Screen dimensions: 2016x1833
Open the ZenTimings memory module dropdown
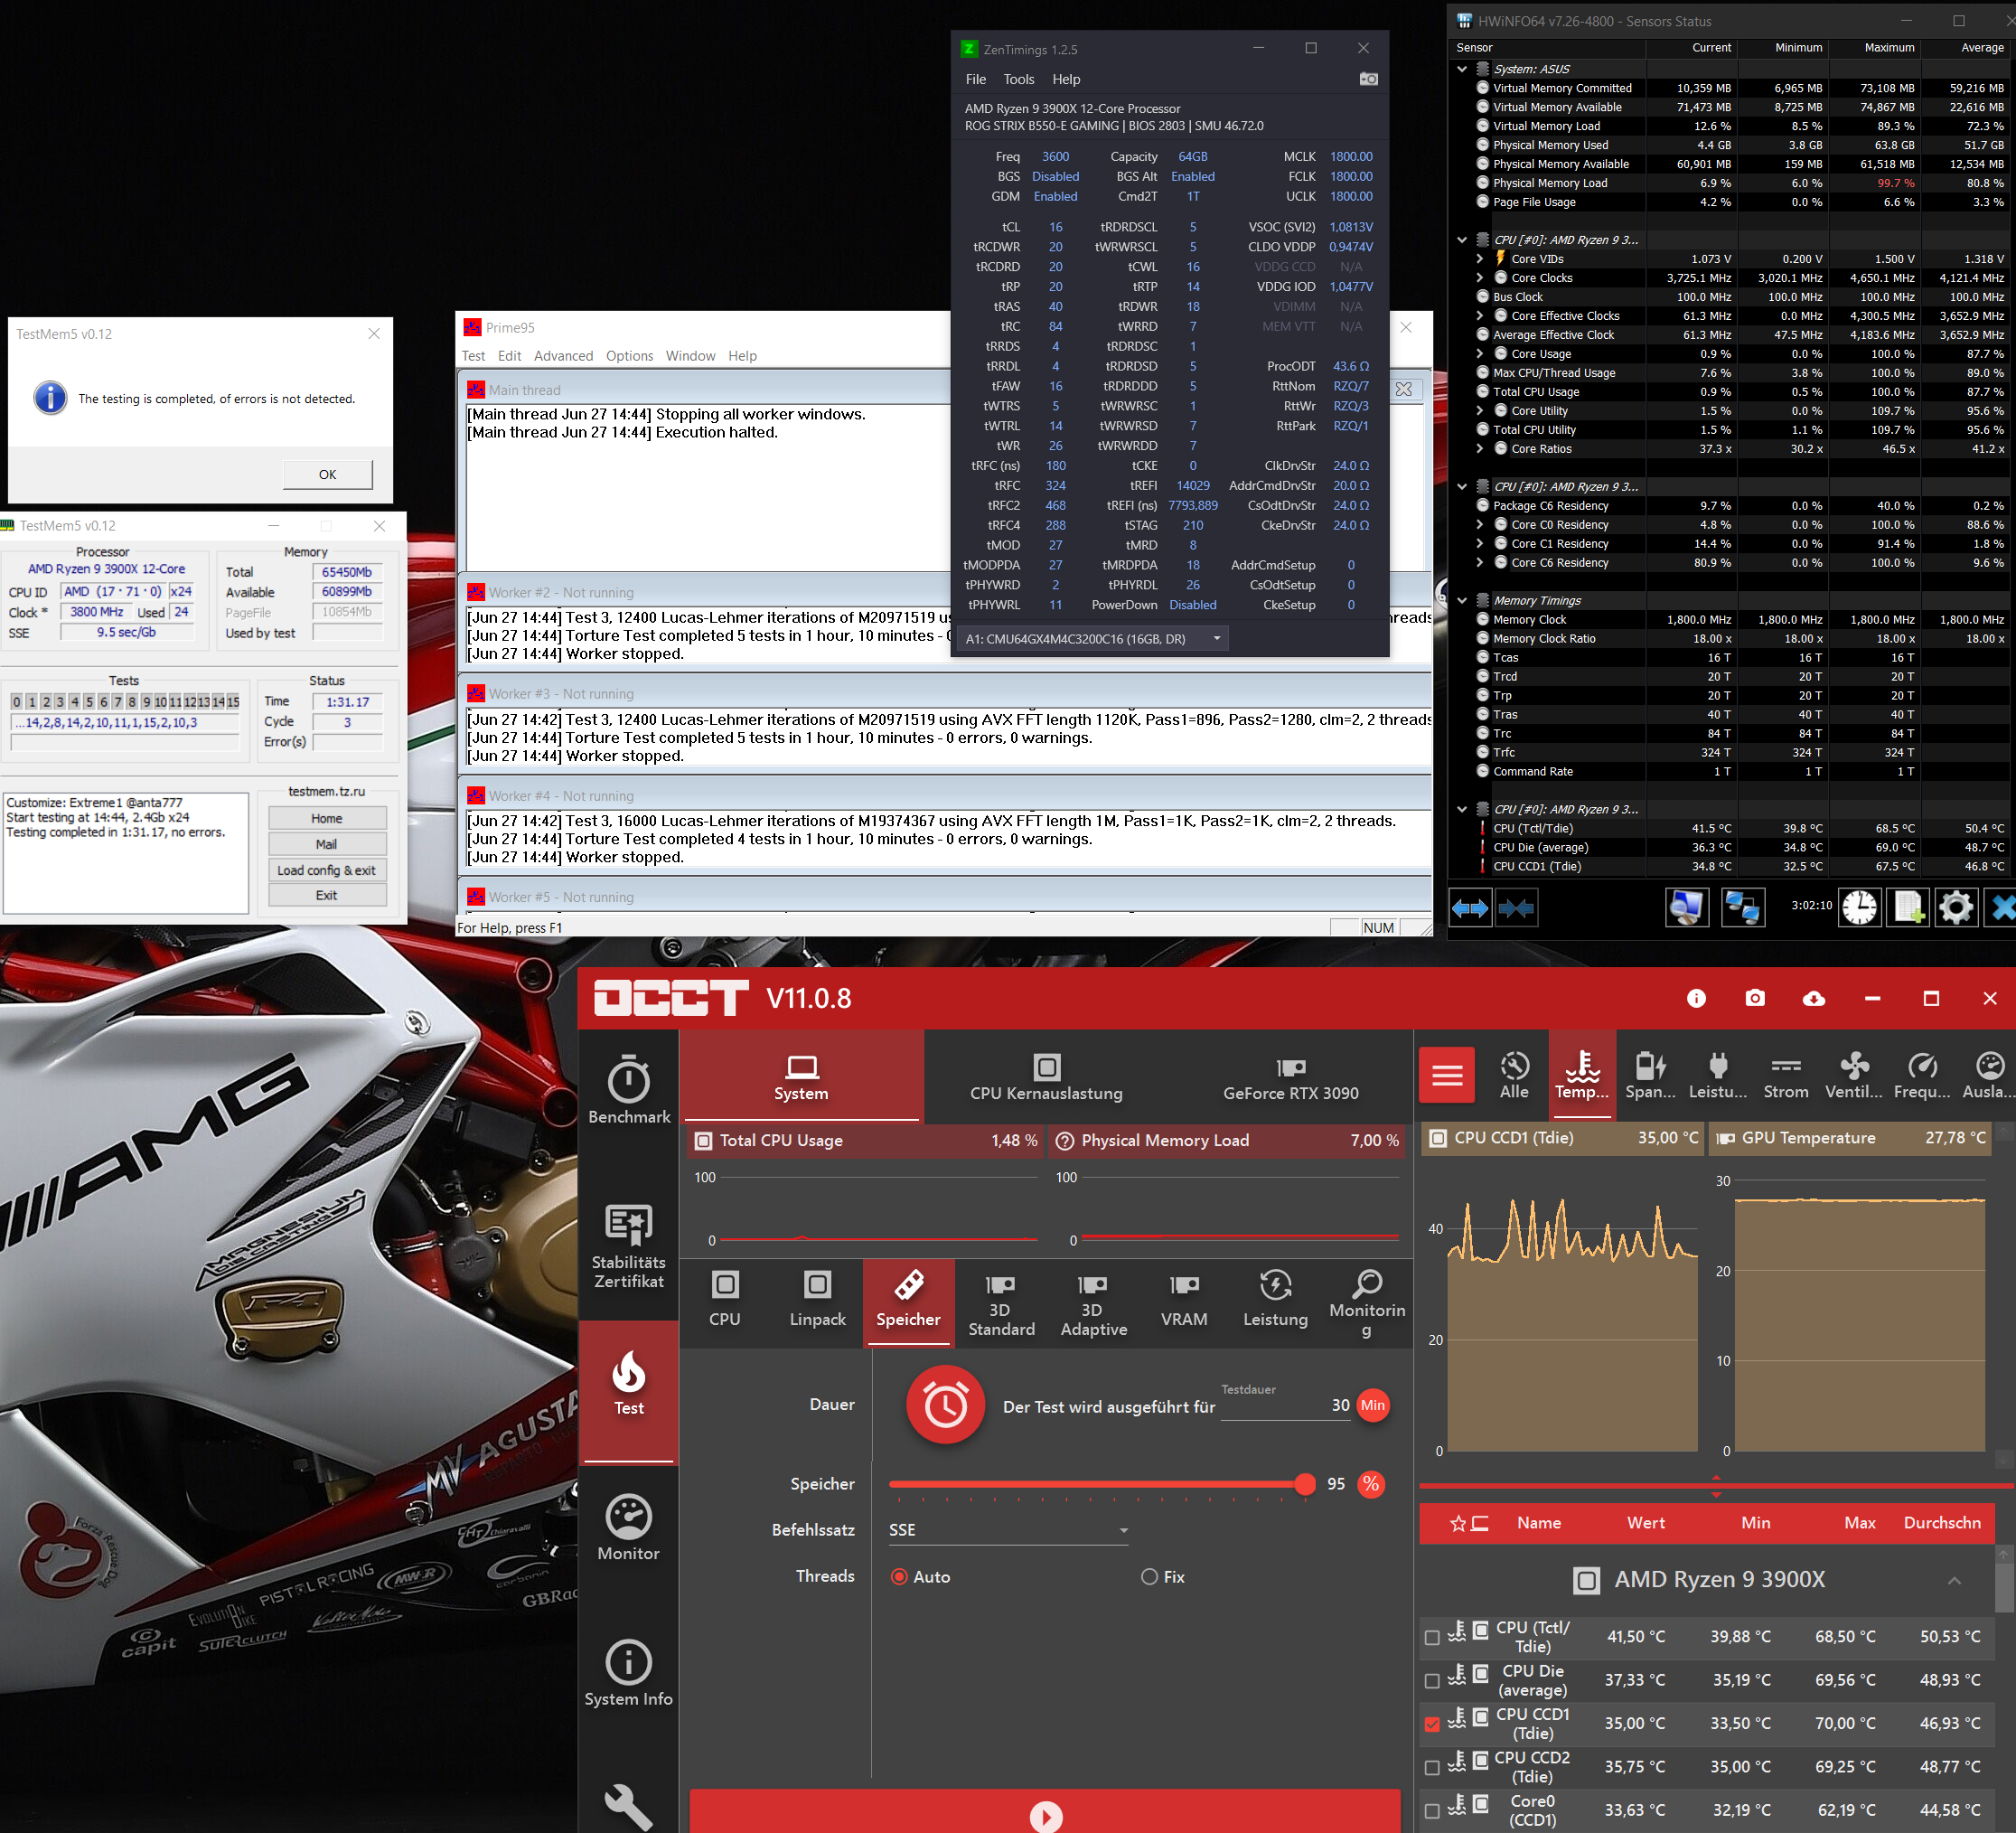coord(1092,639)
